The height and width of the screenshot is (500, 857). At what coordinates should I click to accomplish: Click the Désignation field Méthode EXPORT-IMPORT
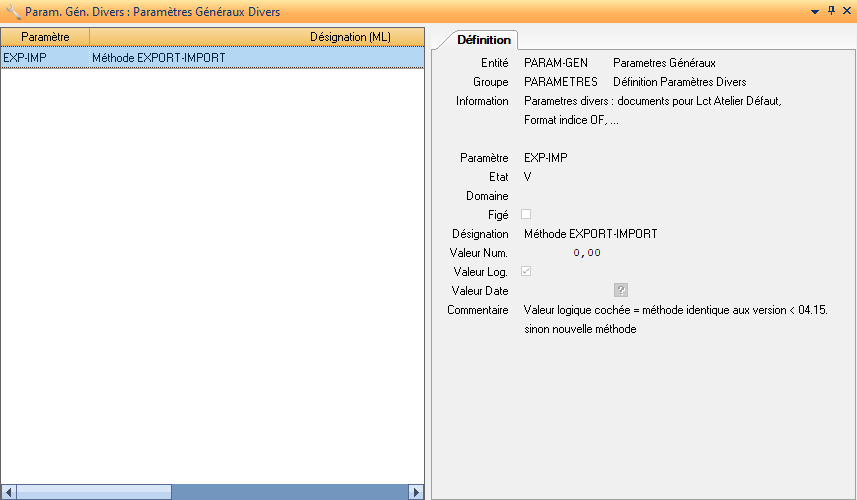click(590, 234)
